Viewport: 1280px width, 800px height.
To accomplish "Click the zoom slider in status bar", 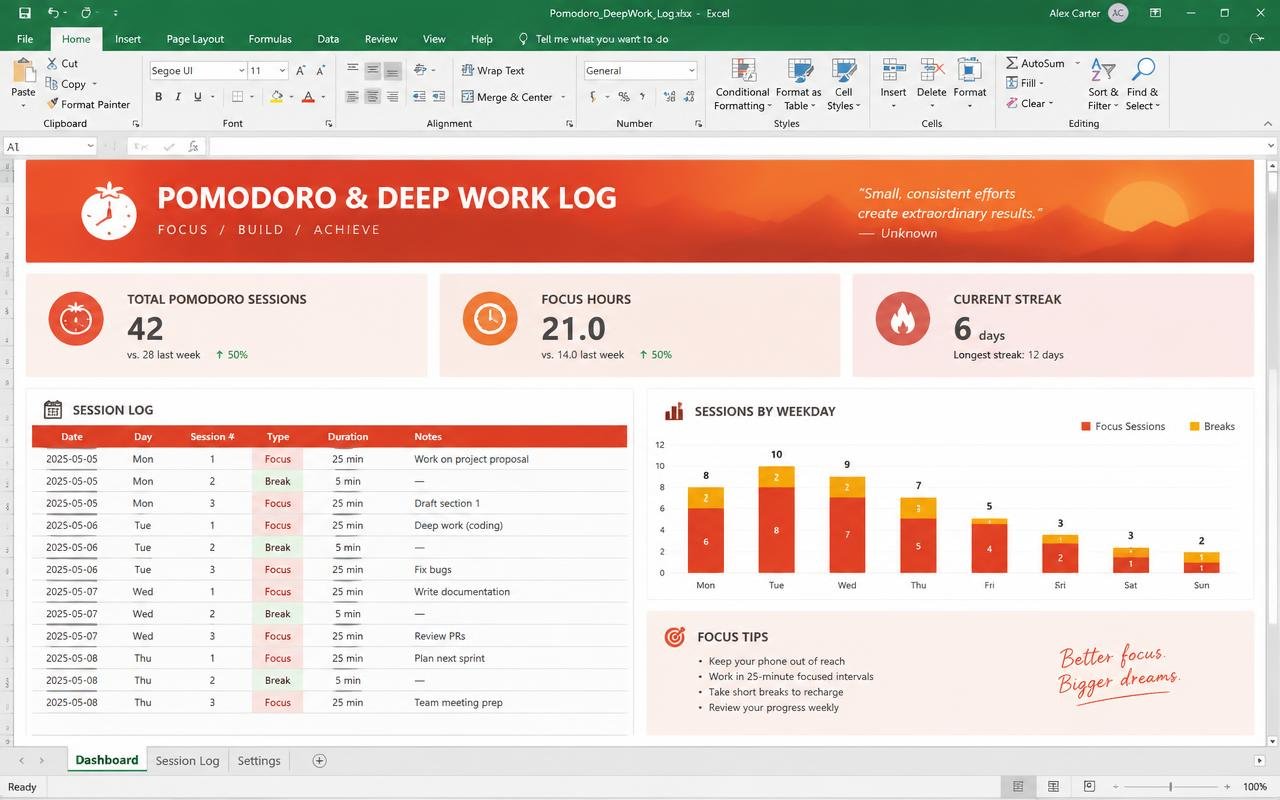I will point(1170,787).
